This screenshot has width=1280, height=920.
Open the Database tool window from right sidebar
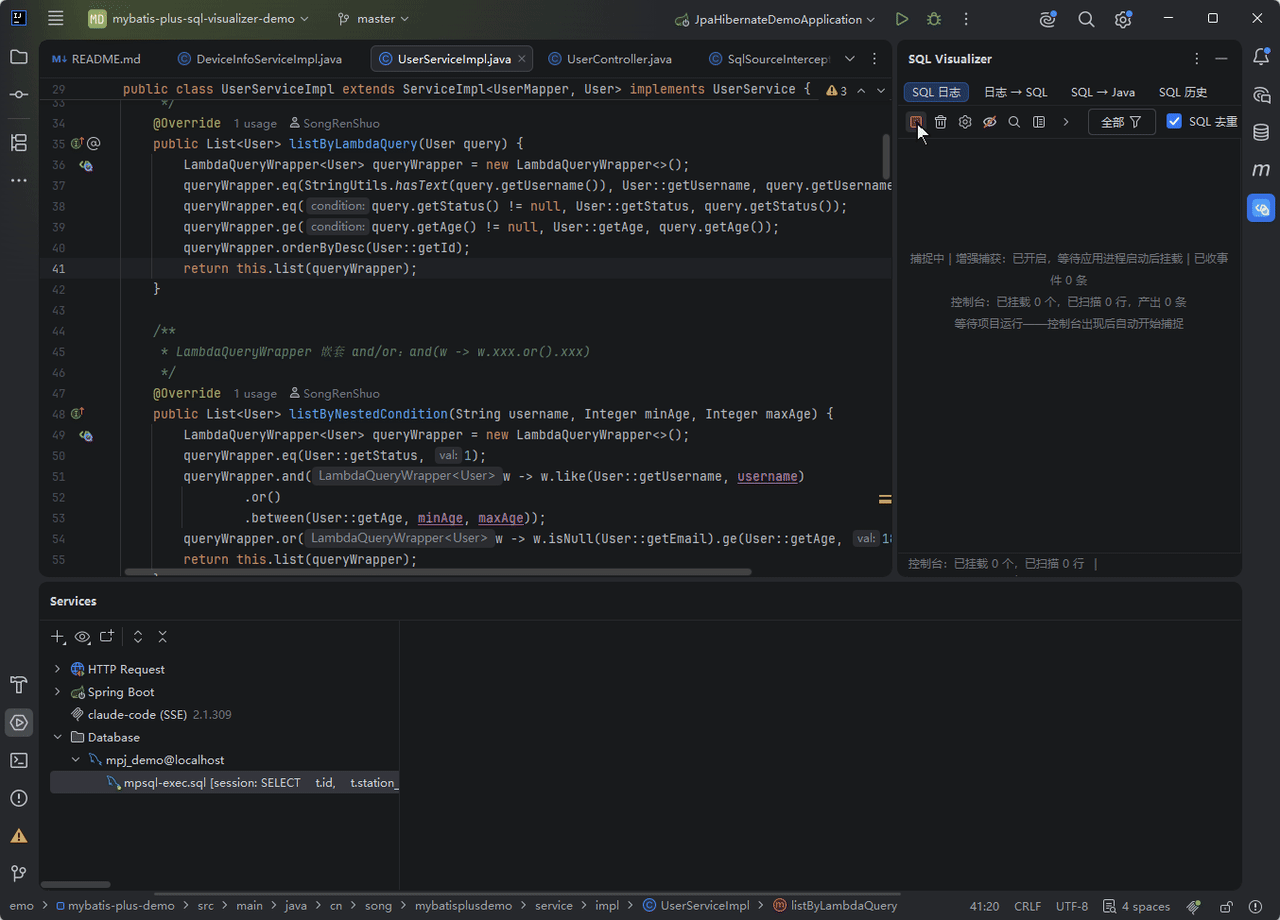coord(1261,132)
